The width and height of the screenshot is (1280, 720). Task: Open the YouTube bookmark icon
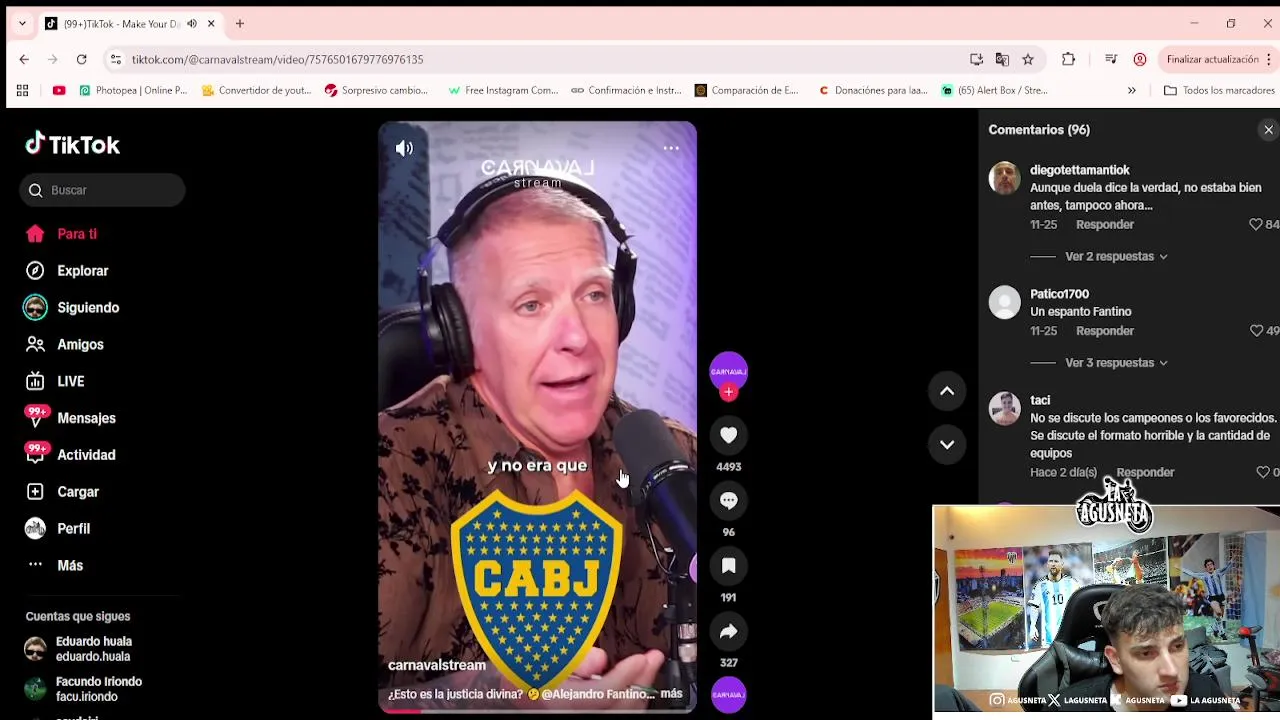tap(59, 91)
